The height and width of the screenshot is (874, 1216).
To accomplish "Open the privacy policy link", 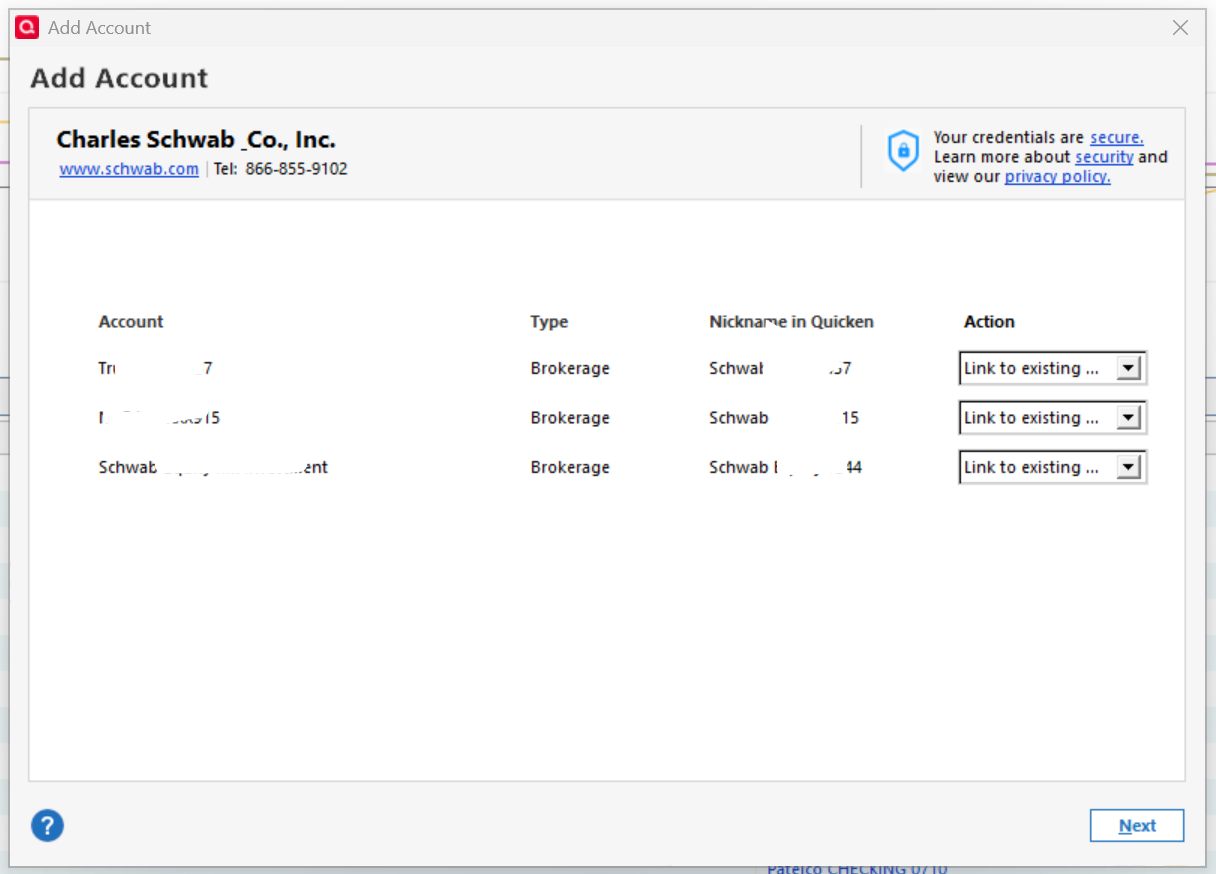I will 1057,177.
